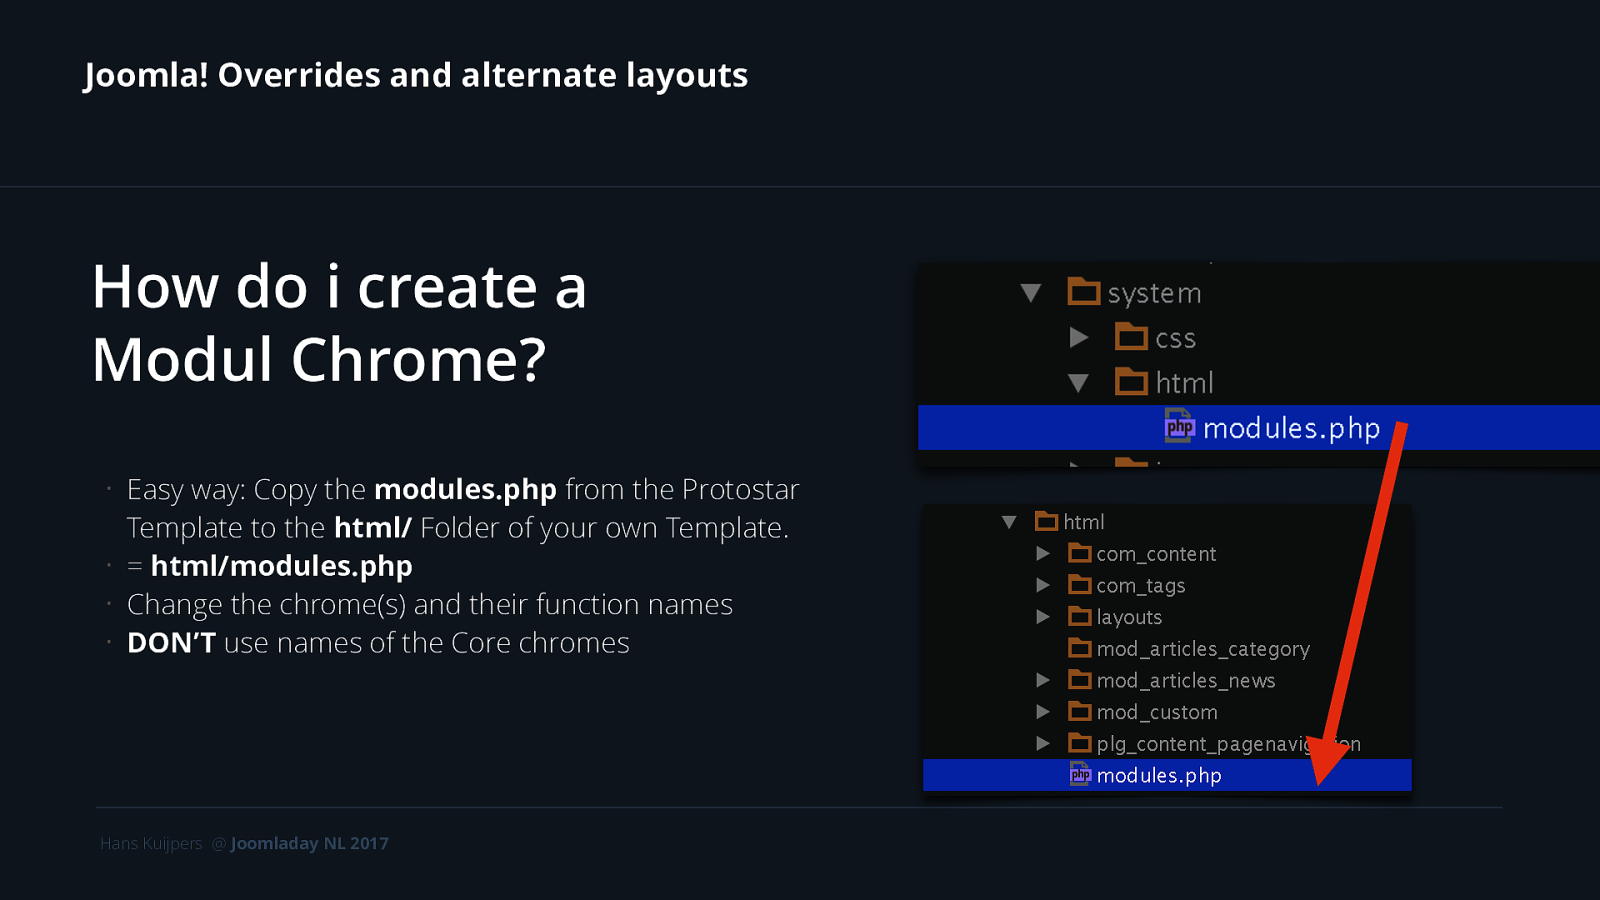This screenshot has height=900, width=1600.
Task: Select the layouts label
Action: point(1129,618)
